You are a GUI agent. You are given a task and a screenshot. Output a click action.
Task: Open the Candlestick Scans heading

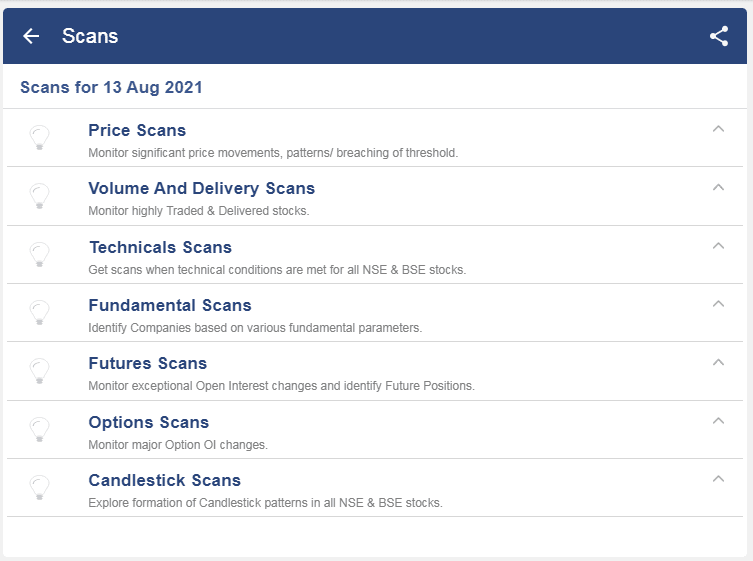point(164,480)
